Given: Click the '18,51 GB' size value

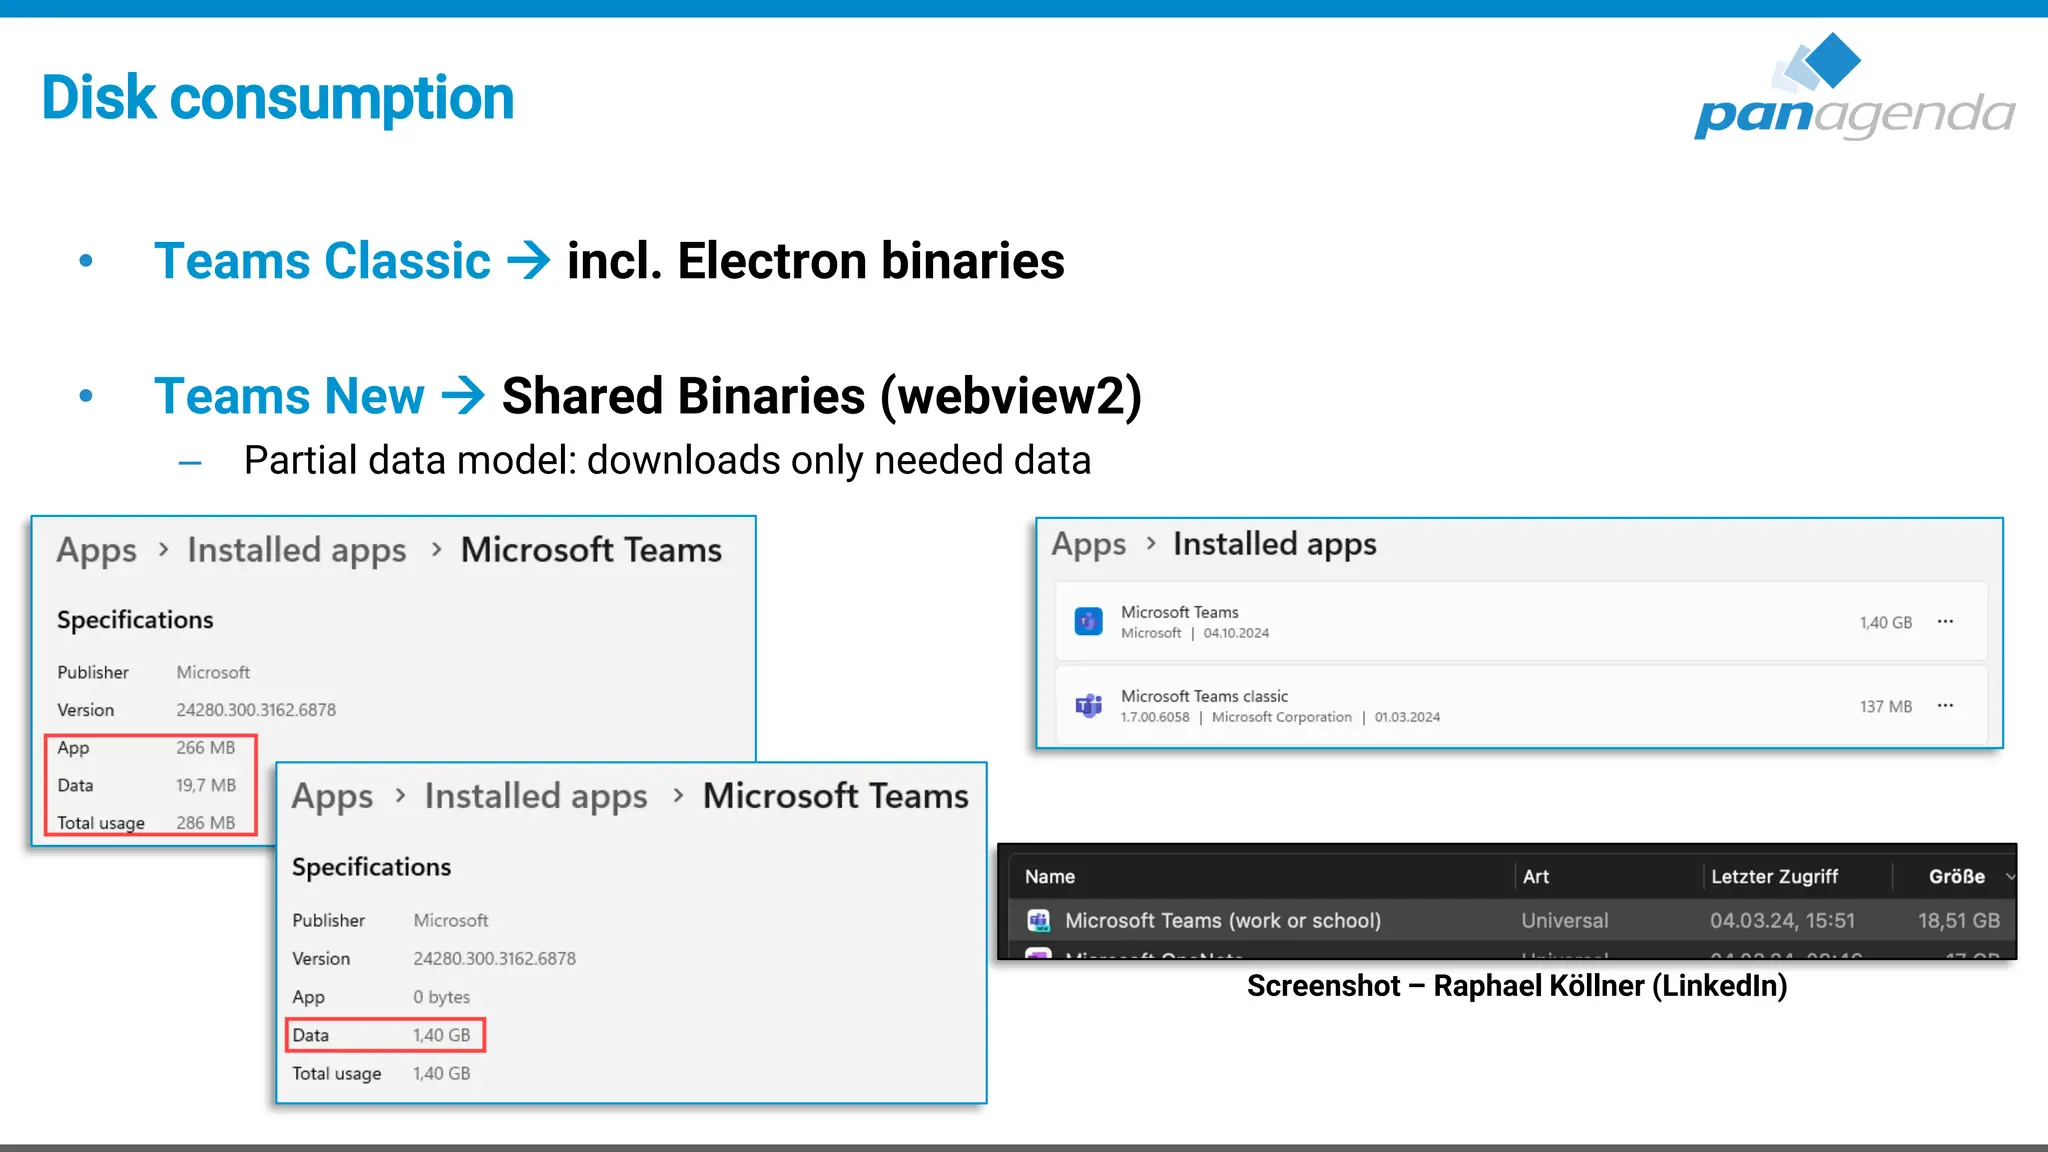Looking at the screenshot, I should pos(1958,921).
